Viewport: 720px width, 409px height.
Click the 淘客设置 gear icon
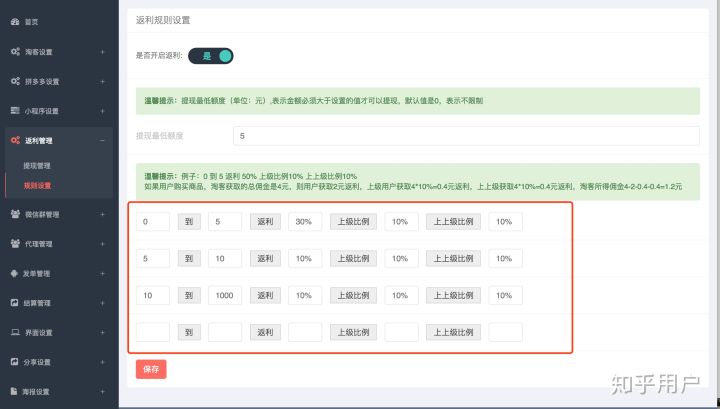15,52
